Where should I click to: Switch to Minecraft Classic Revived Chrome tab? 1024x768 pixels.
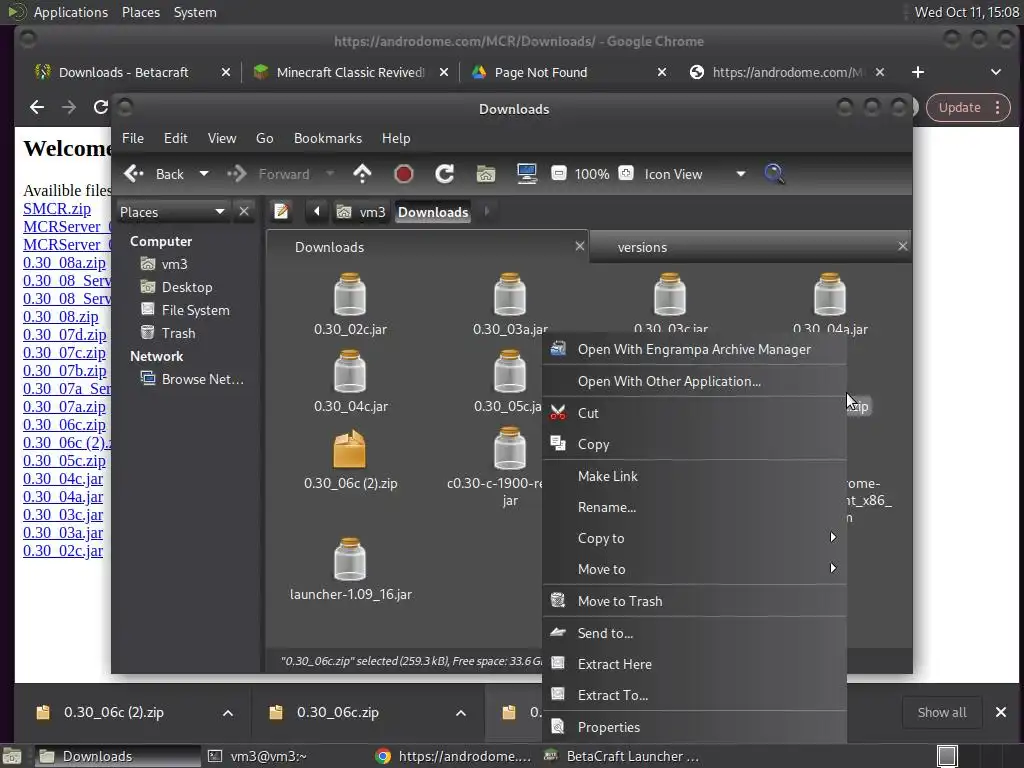click(351, 72)
